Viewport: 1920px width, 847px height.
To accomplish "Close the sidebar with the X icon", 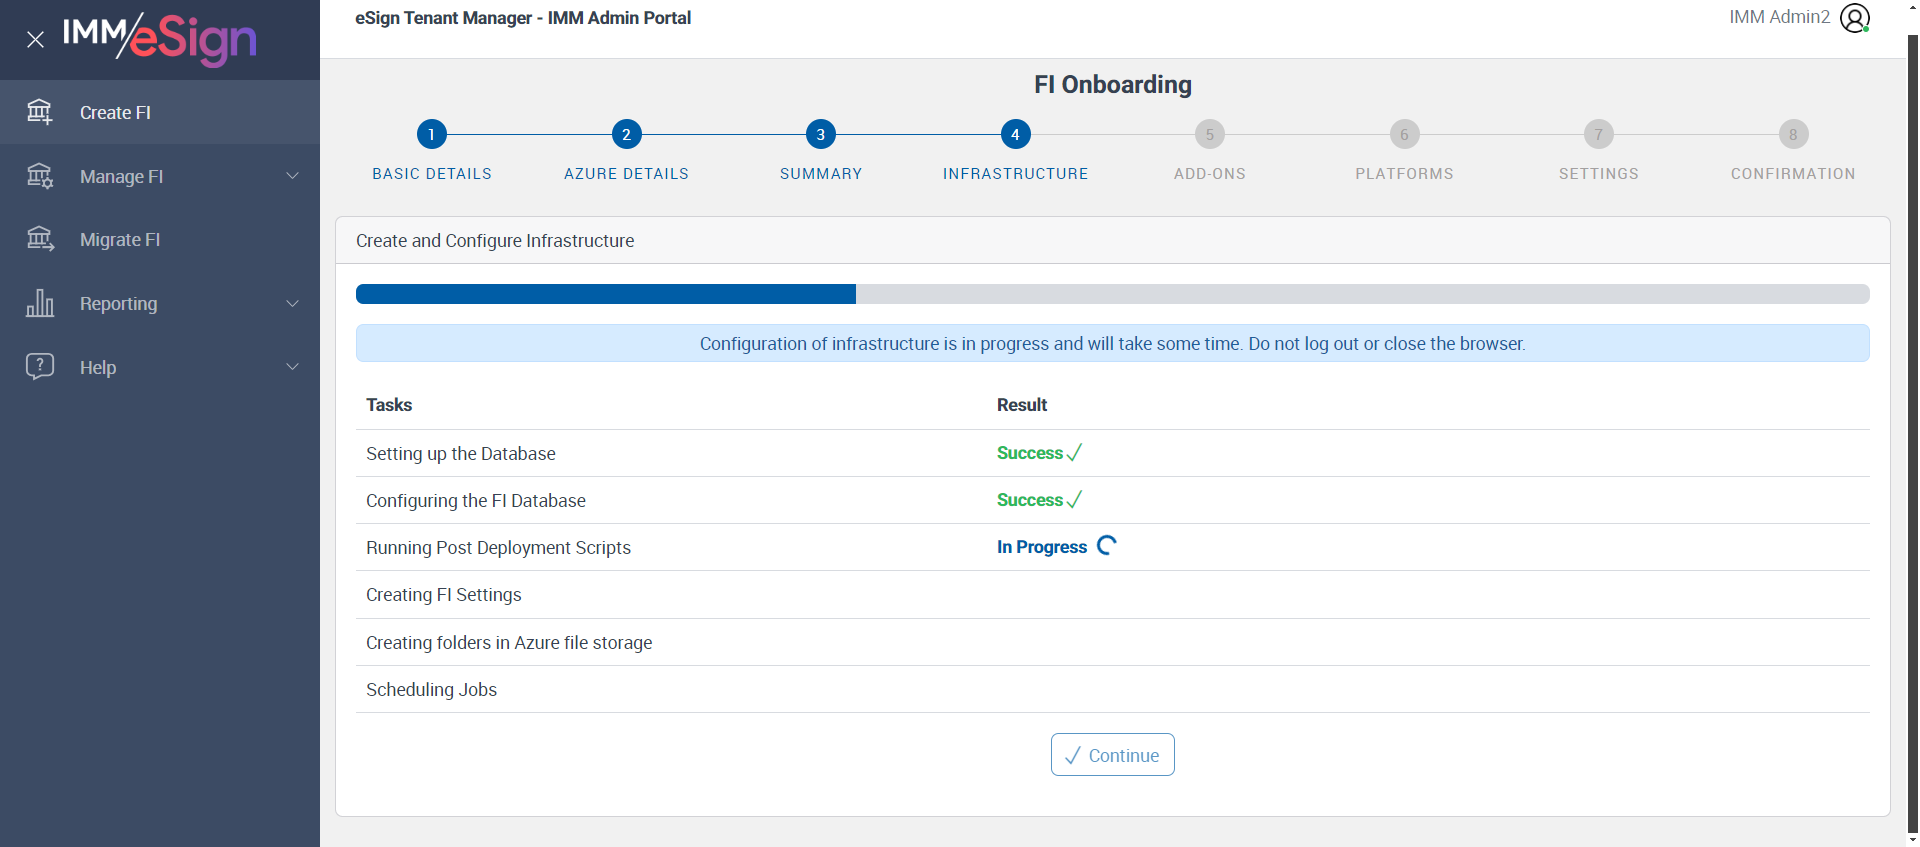I will coord(35,40).
